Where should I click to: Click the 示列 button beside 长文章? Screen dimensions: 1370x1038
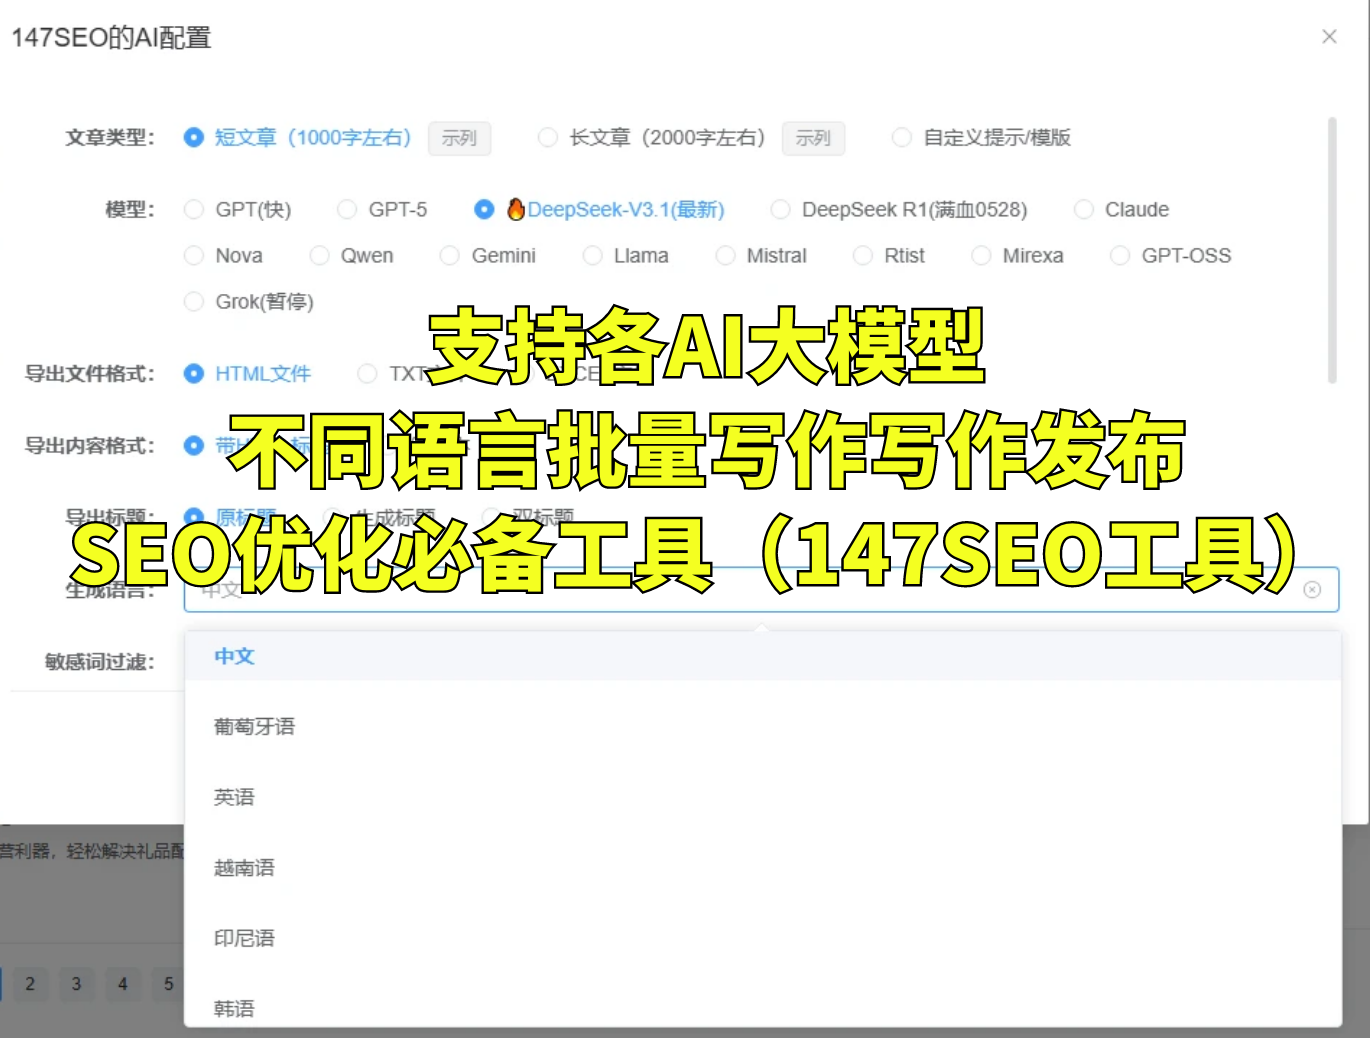click(813, 139)
